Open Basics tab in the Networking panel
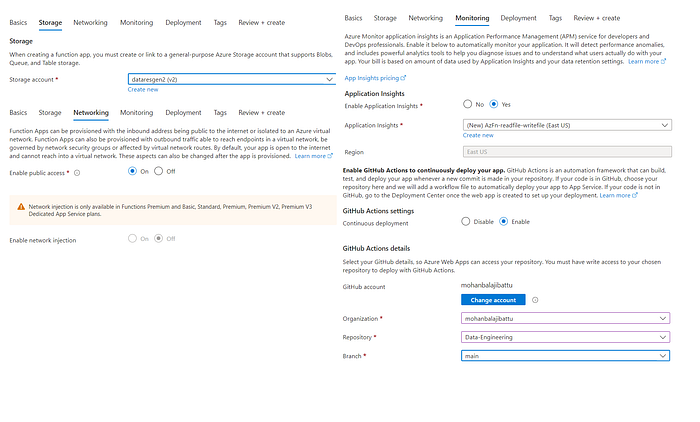 [18, 113]
